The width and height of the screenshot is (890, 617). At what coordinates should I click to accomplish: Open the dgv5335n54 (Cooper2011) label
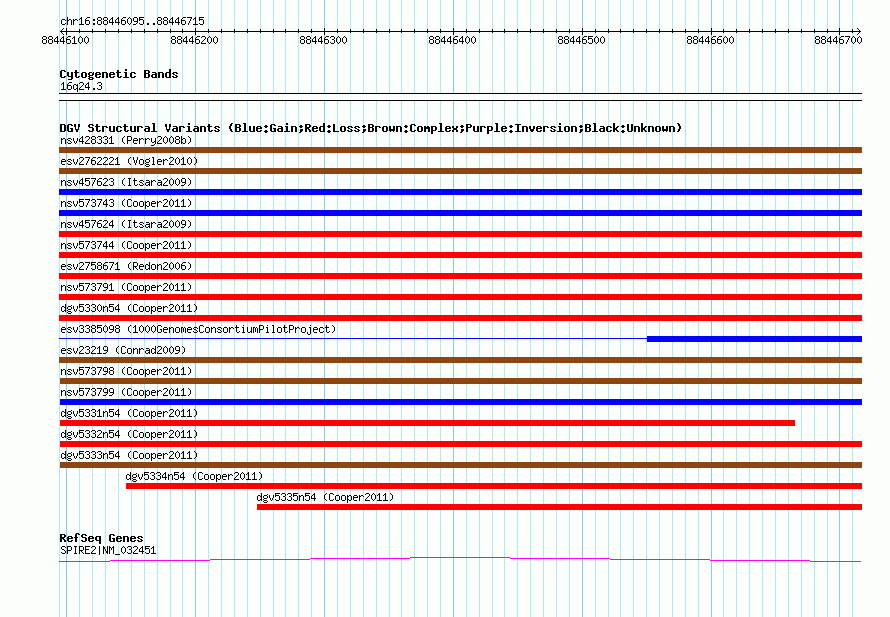325,497
